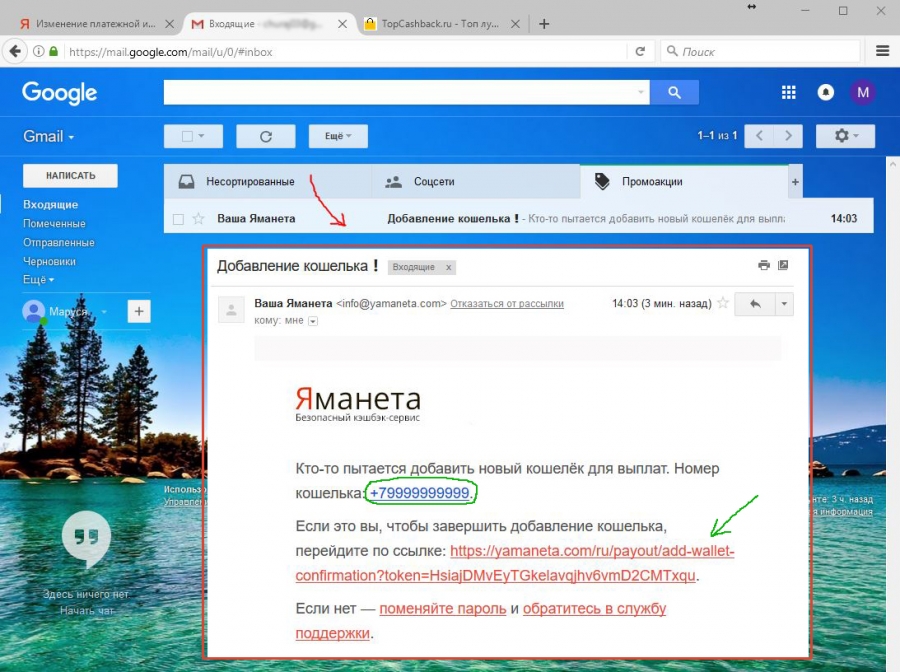Close the Яндекс browser tab
The height and width of the screenshot is (672, 900).
tap(169, 24)
